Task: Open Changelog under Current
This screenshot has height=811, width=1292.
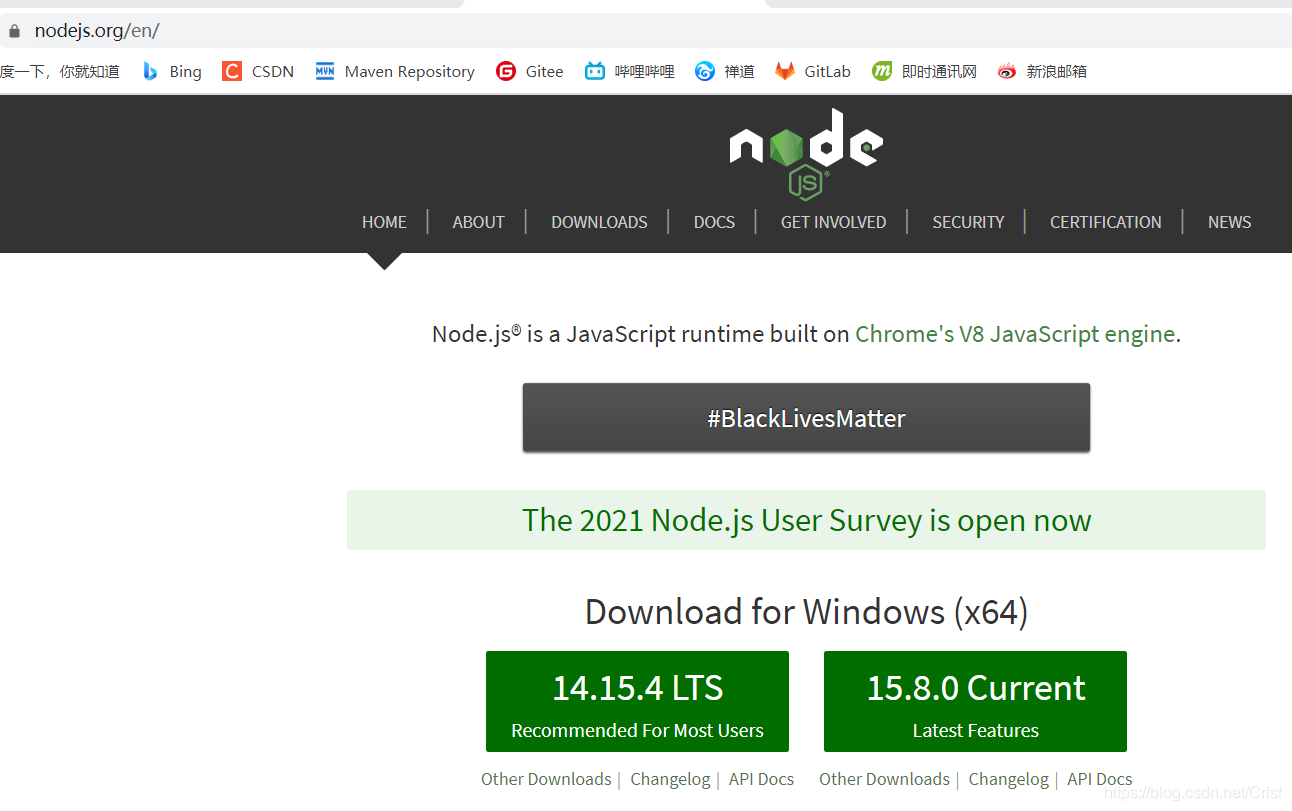Action: pos(1009,779)
